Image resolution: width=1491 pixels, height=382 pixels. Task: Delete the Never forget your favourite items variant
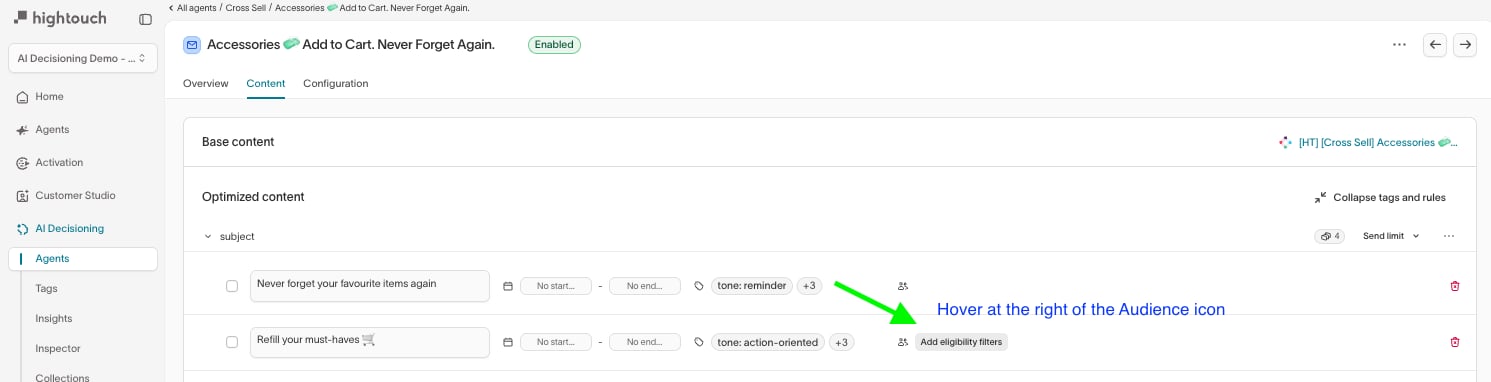(1455, 286)
